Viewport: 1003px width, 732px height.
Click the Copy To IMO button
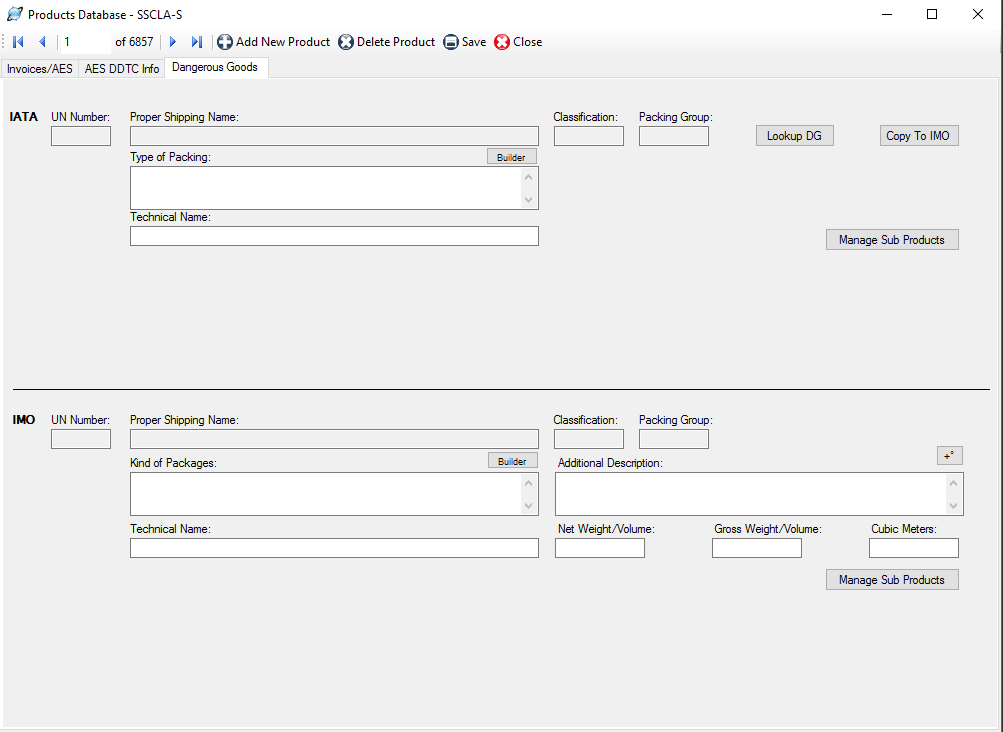click(918, 136)
